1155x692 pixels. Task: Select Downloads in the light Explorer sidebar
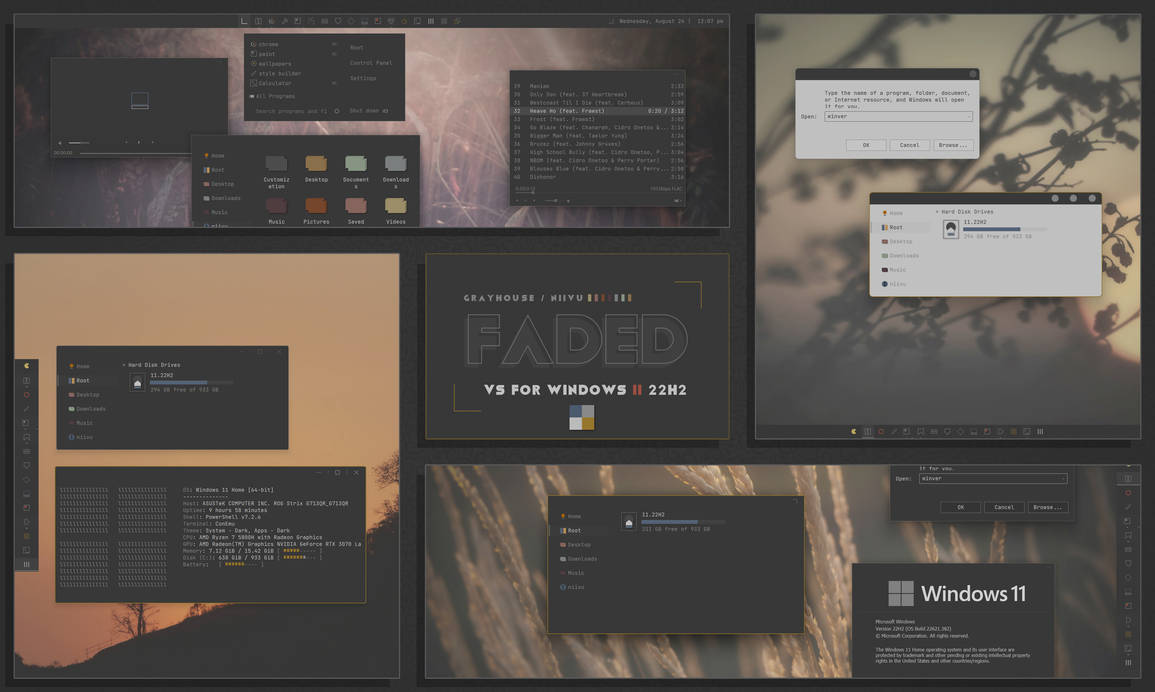(900, 256)
